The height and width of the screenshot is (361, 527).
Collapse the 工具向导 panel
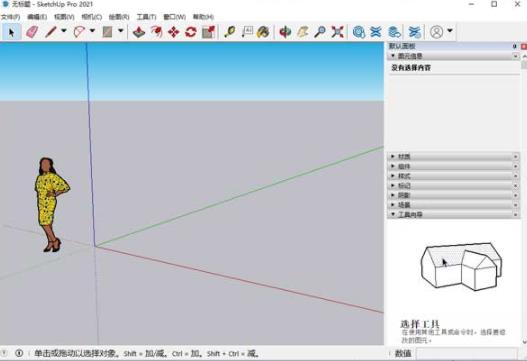tap(393, 214)
